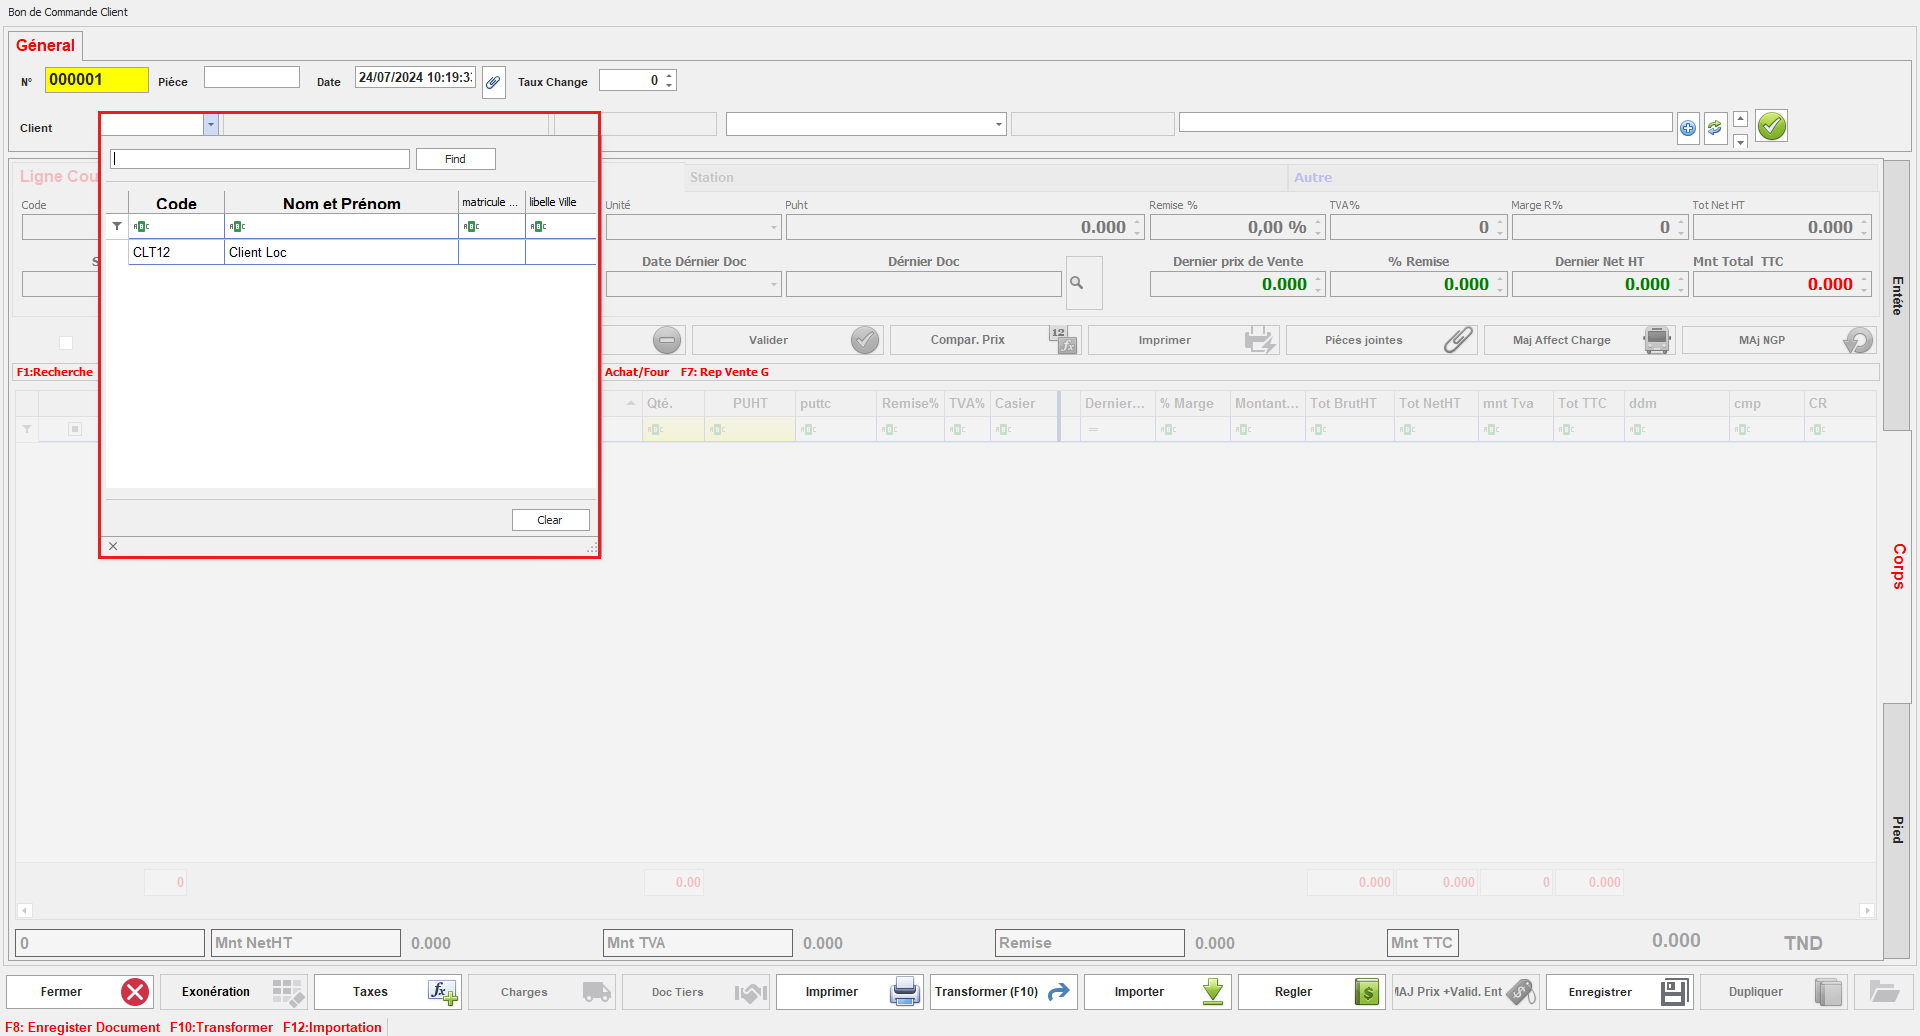Click bottom Imprimer printer button
1920x1036 pixels.
pos(850,992)
